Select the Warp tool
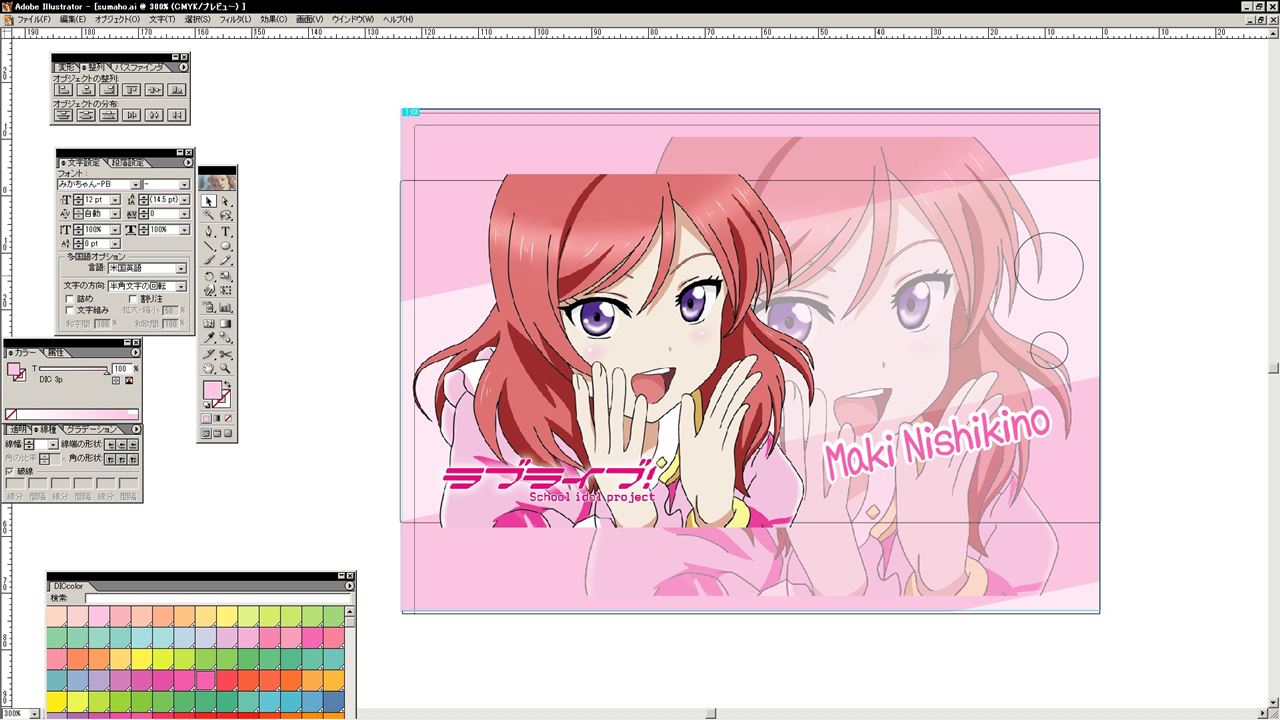Viewport: 1280px width, 720px height. [209, 291]
